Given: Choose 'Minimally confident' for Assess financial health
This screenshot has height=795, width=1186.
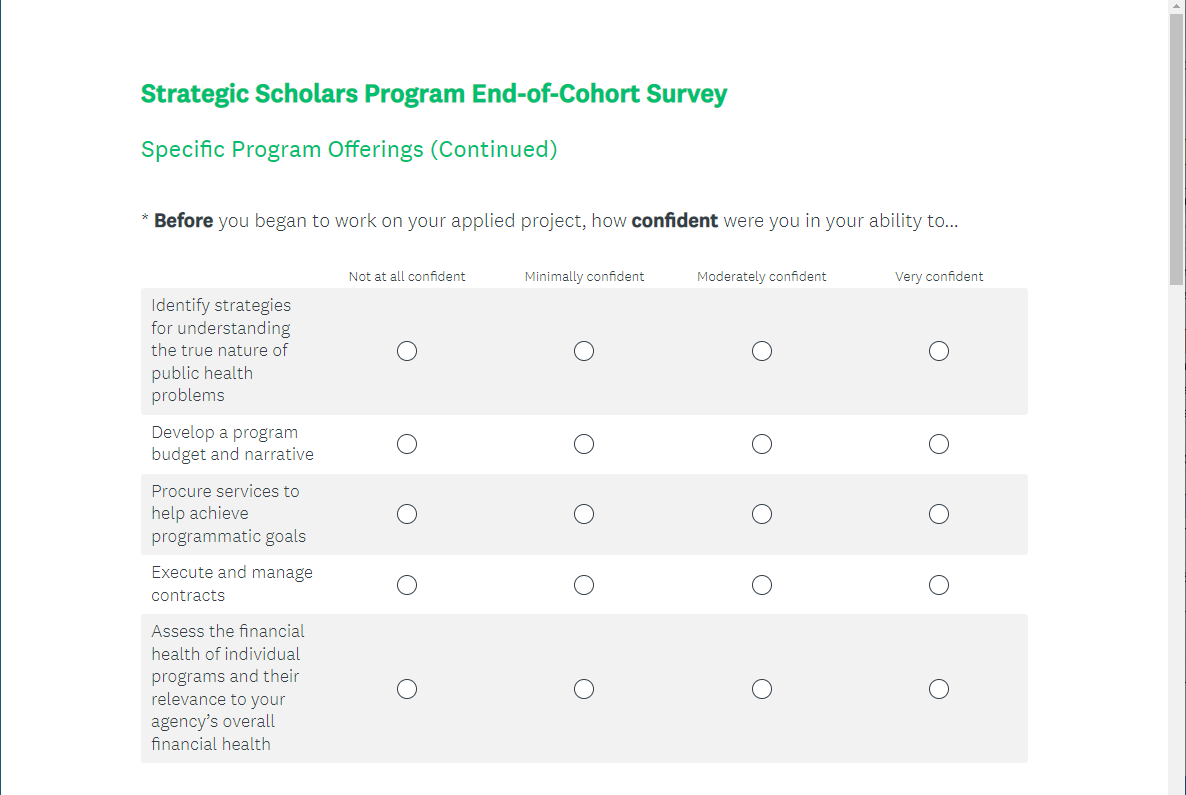Looking at the screenshot, I should [584, 689].
